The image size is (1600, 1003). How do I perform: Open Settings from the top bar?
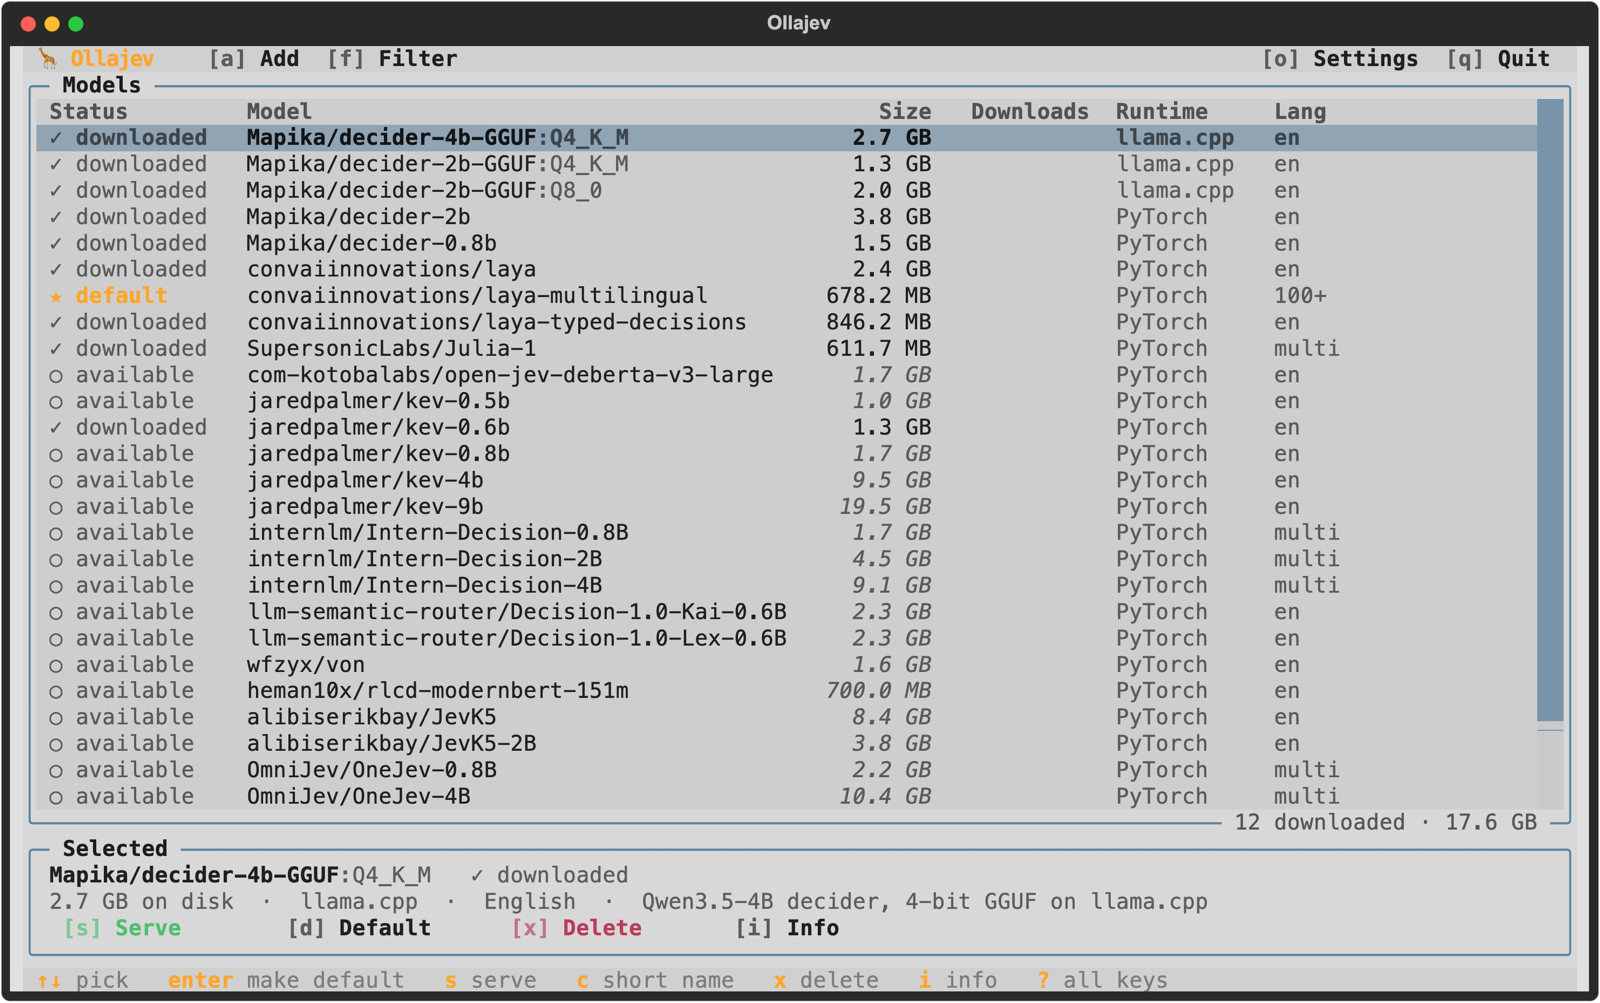1340,59
